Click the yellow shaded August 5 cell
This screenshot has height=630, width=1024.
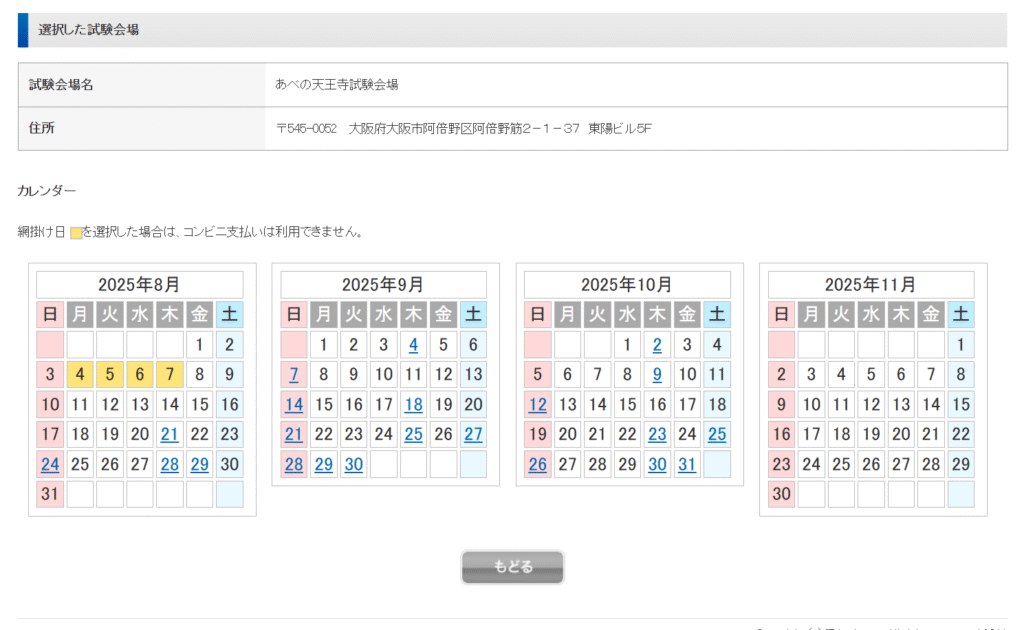pyautogui.click(x=110, y=375)
